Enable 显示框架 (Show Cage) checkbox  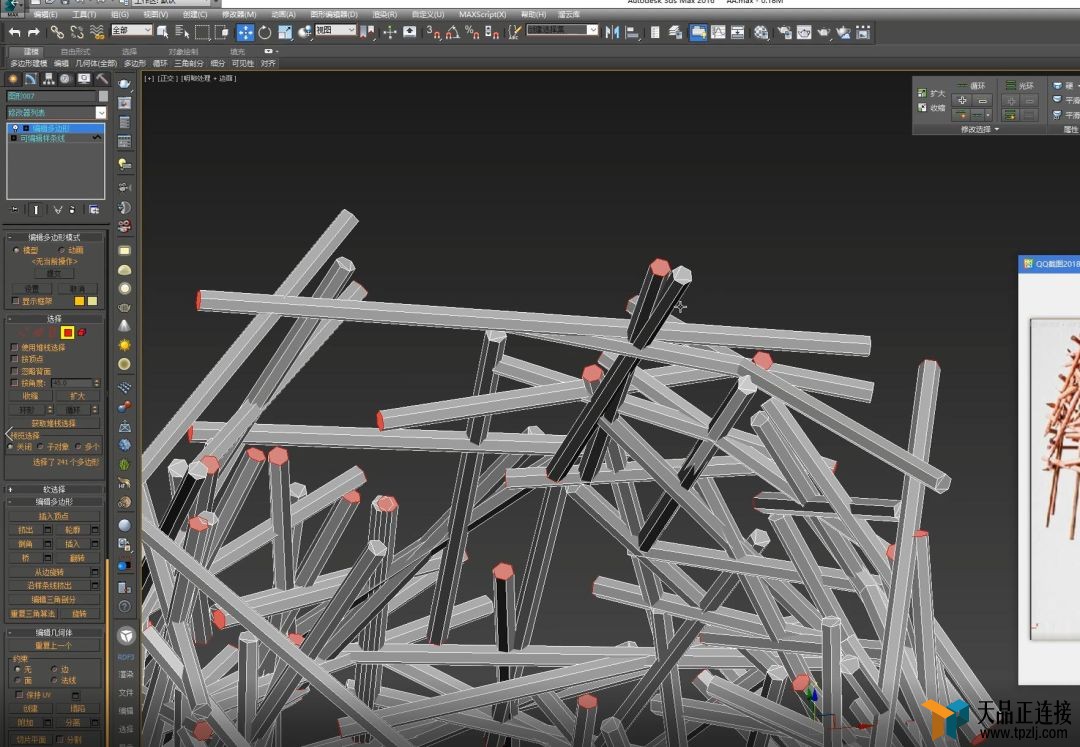(15, 301)
